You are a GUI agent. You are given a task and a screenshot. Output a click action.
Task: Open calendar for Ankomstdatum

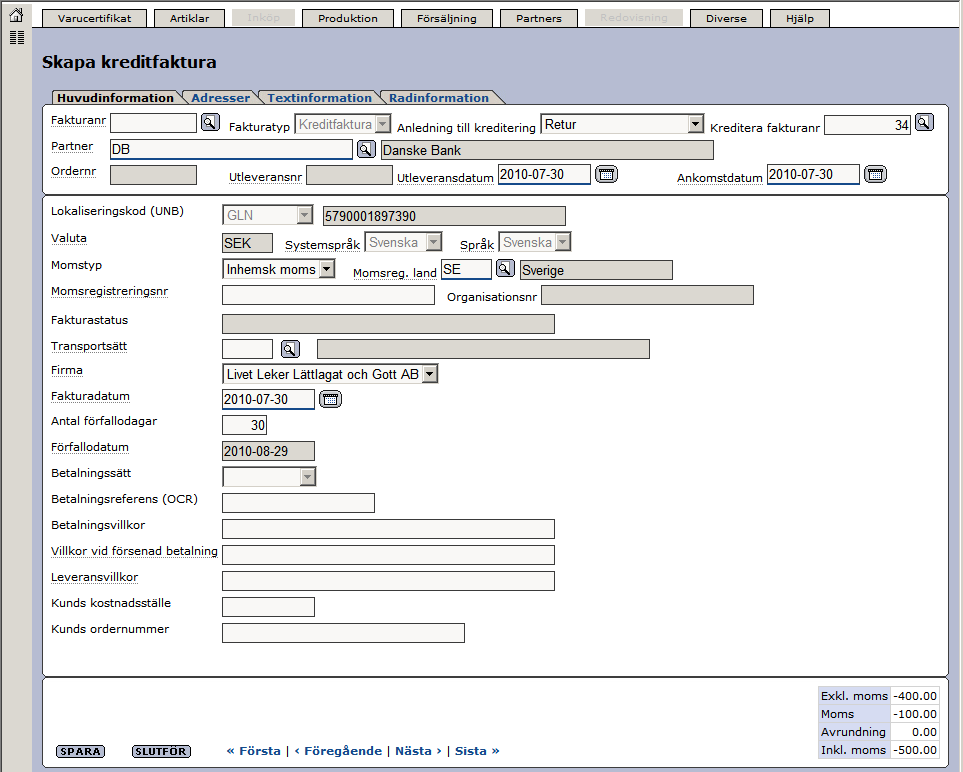[875, 174]
